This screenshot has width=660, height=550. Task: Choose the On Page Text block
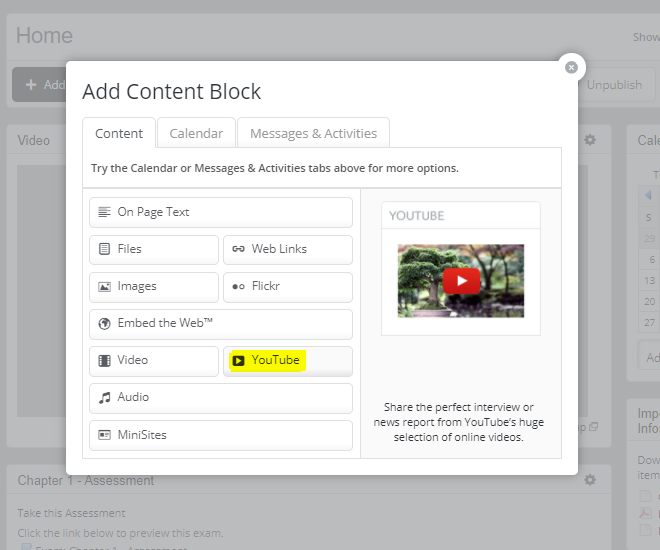pyautogui.click(x=221, y=212)
